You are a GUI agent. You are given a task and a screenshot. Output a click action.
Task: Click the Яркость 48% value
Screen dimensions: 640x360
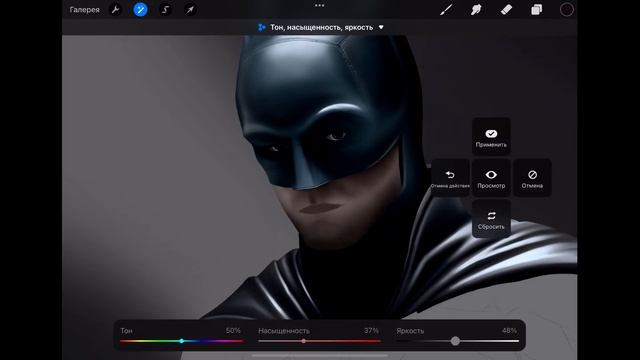(x=509, y=331)
